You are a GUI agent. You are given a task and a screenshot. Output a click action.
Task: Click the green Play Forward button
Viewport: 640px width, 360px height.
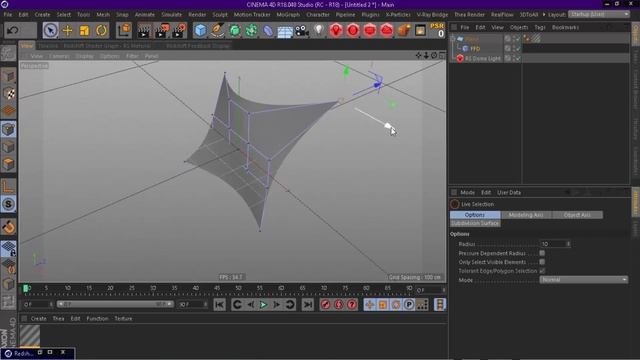click(x=263, y=304)
